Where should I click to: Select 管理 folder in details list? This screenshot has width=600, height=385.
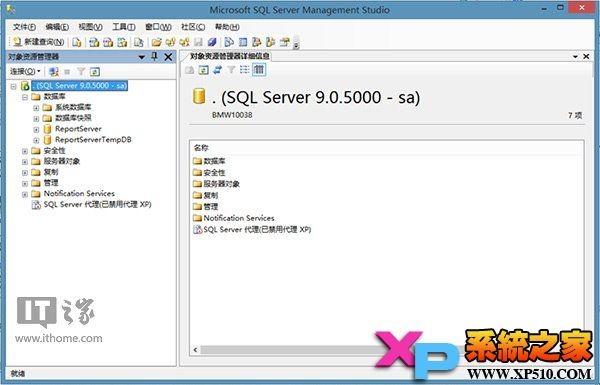pos(205,207)
